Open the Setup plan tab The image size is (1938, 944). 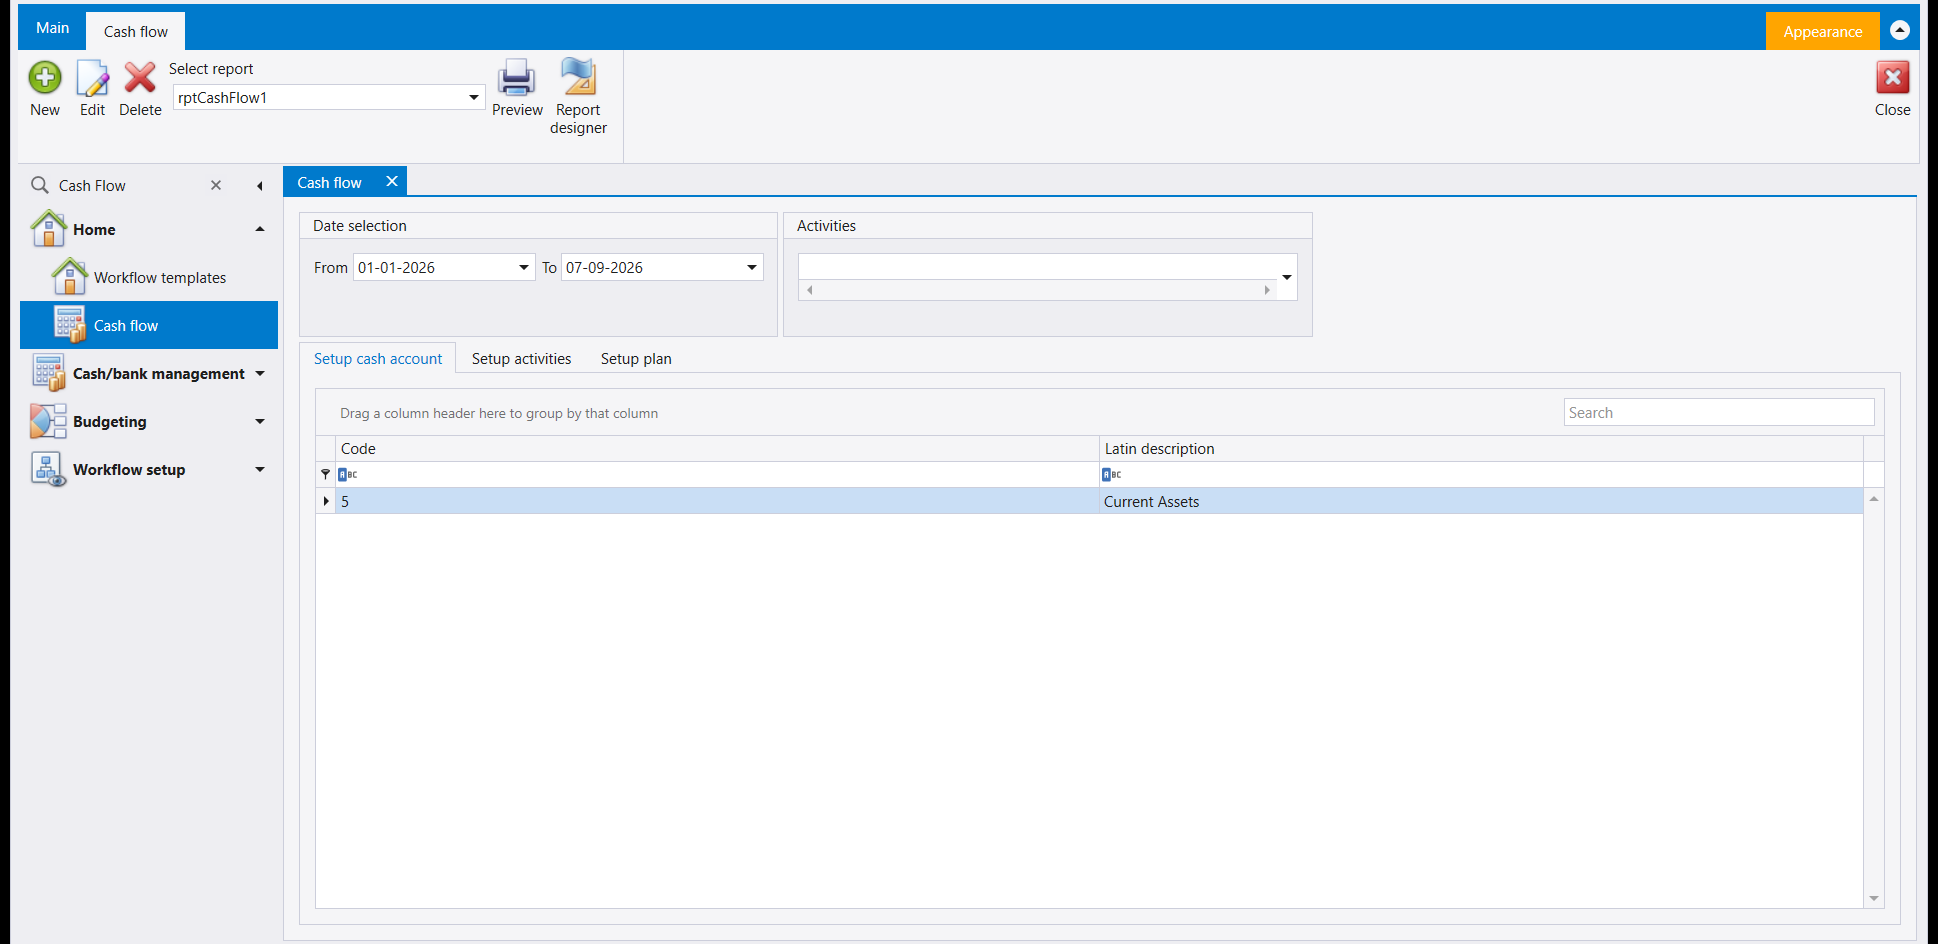[x=636, y=358]
